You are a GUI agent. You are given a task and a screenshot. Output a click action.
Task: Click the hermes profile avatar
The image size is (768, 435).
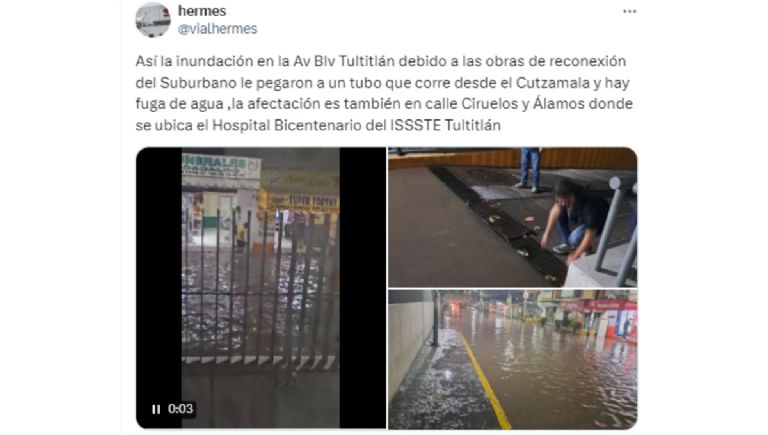(153, 20)
